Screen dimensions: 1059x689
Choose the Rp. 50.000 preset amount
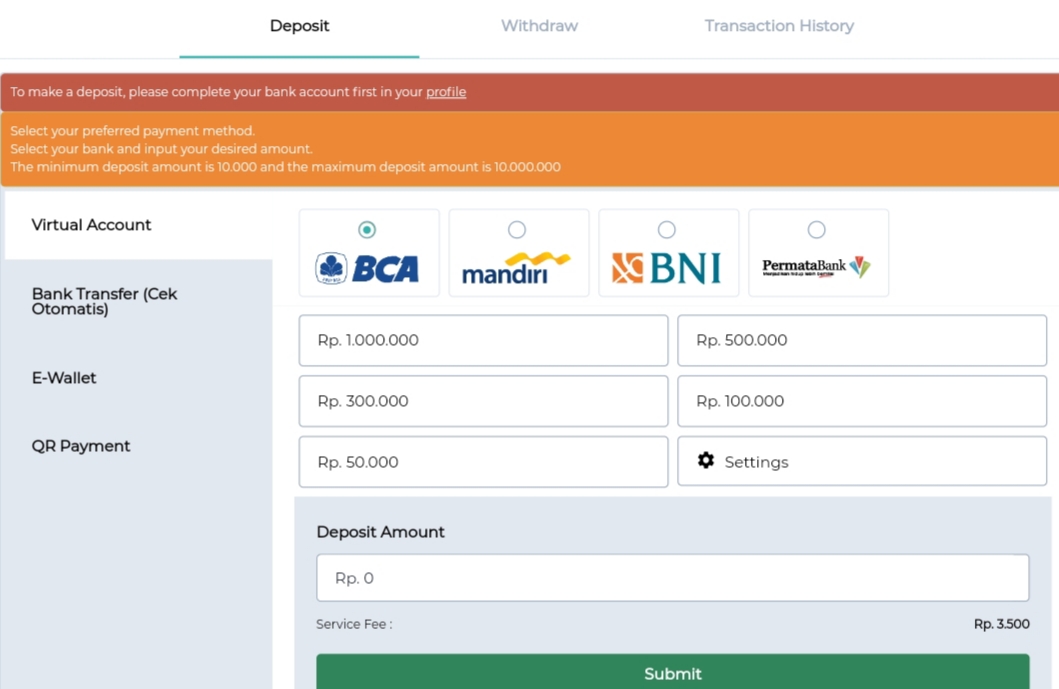[484, 462]
